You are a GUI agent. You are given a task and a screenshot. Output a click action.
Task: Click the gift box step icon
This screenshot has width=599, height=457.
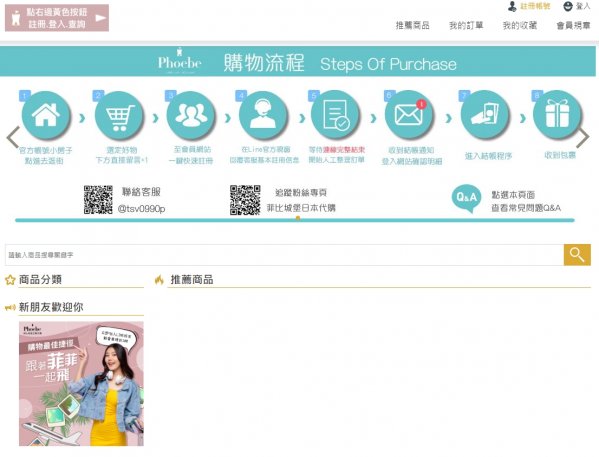click(x=557, y=114)
